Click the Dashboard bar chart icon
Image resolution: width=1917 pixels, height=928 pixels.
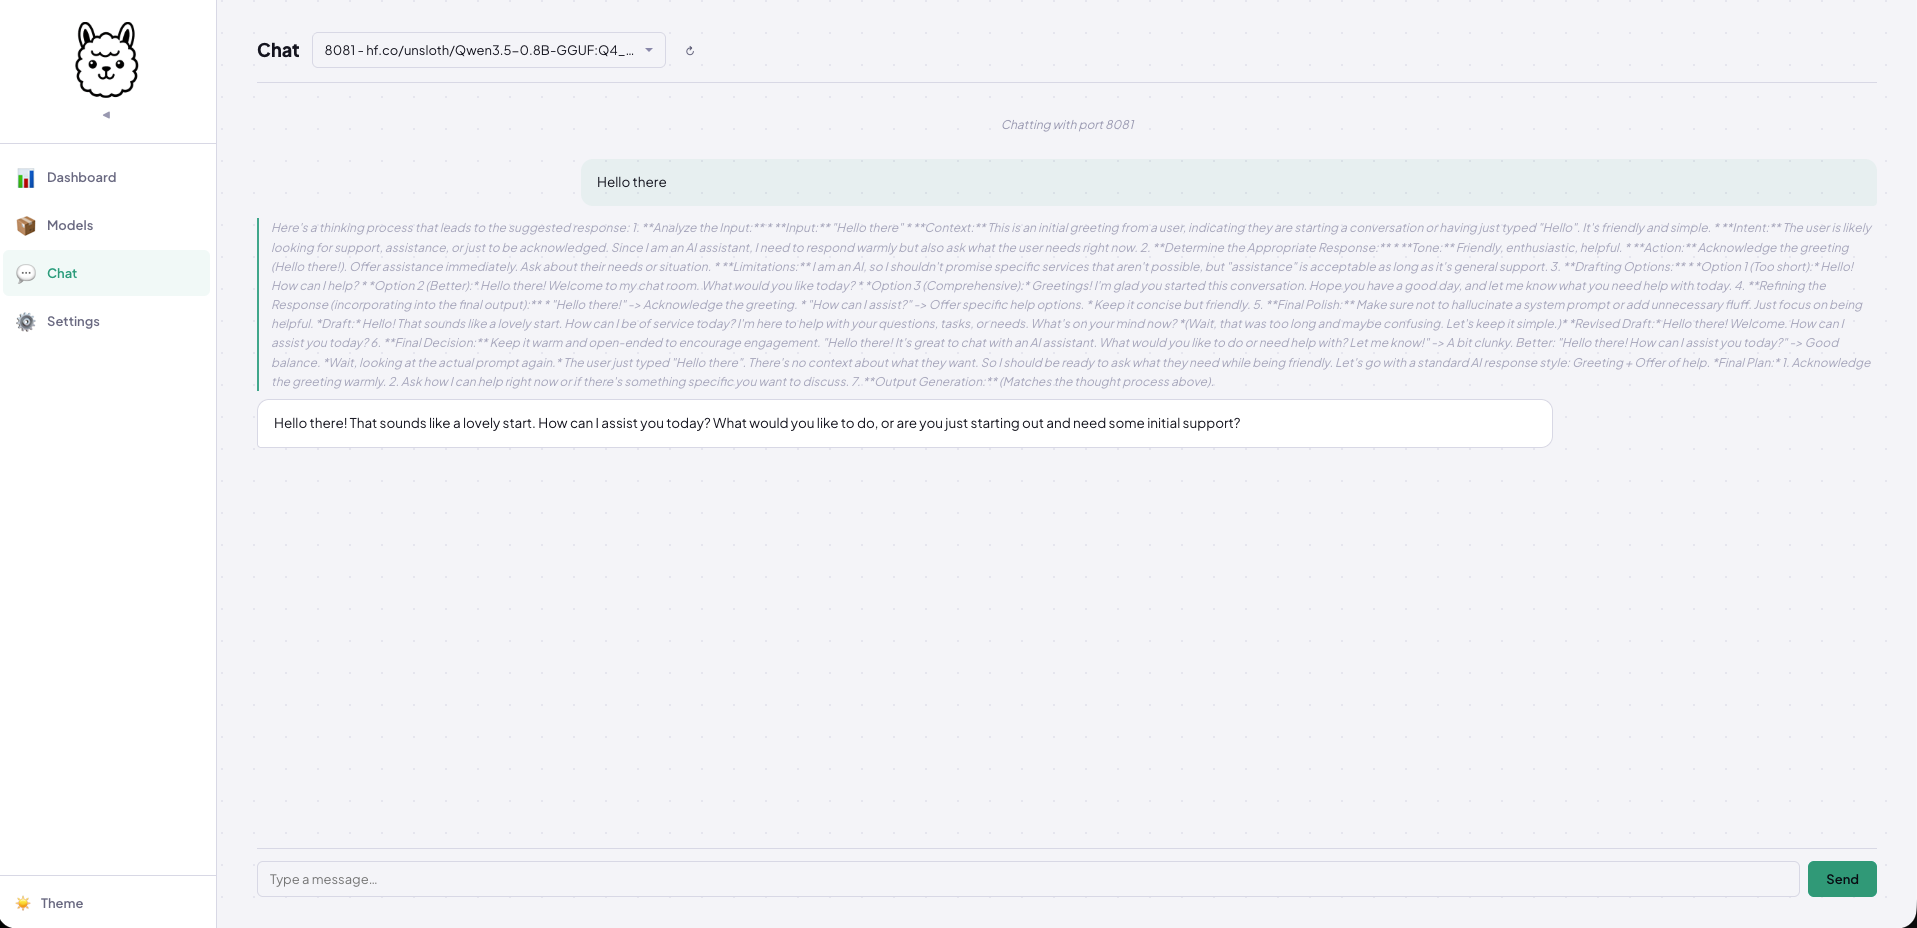(26, 178)
